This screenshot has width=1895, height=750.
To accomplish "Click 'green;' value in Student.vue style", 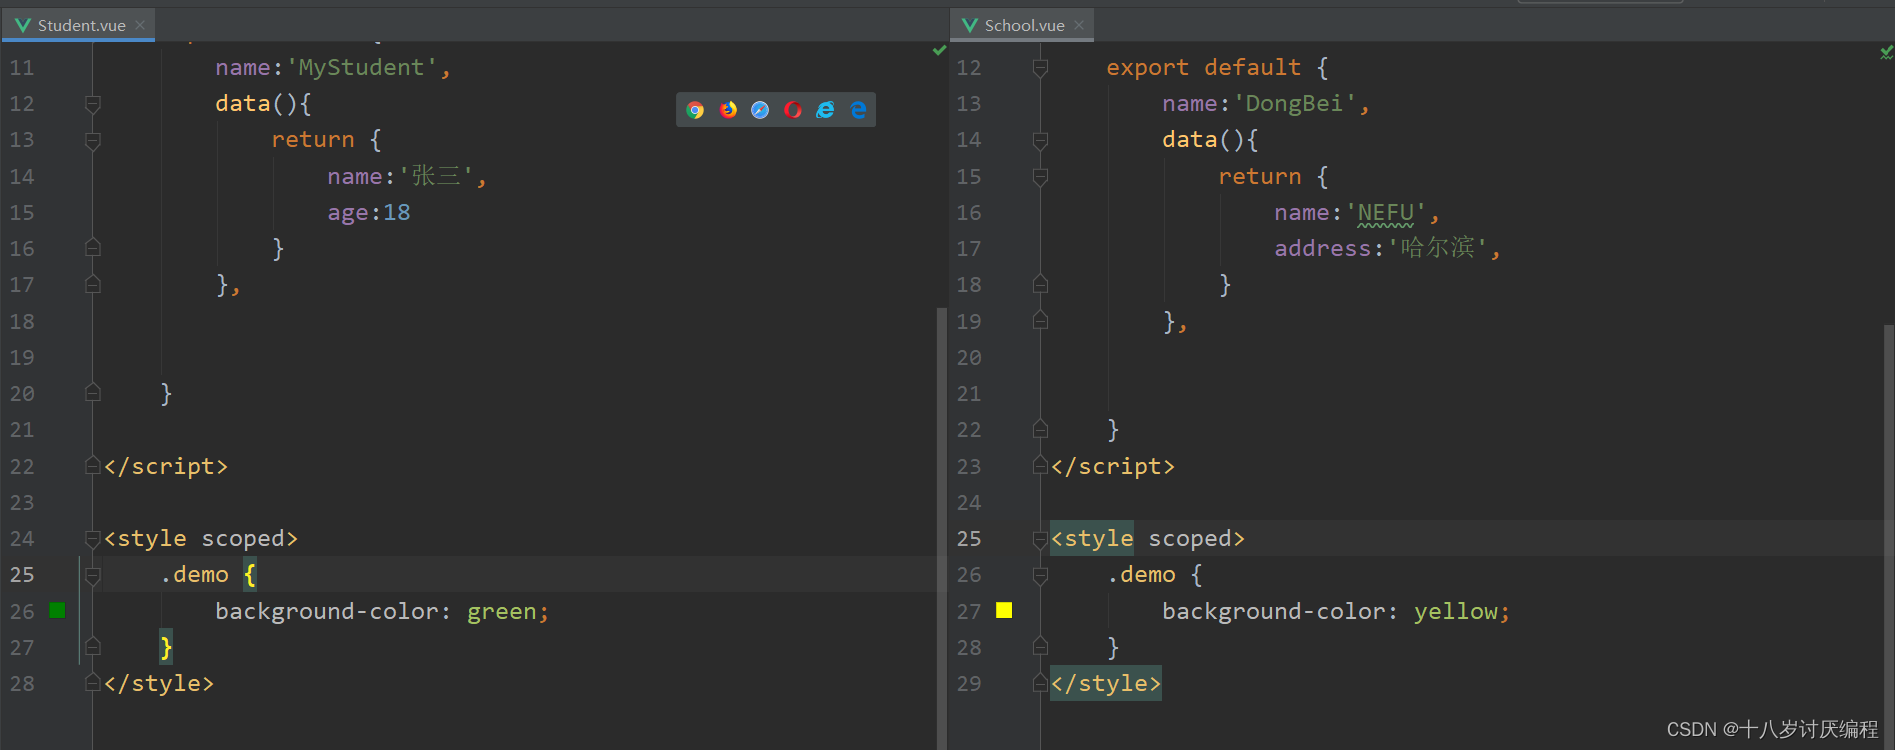I will 508,611.
